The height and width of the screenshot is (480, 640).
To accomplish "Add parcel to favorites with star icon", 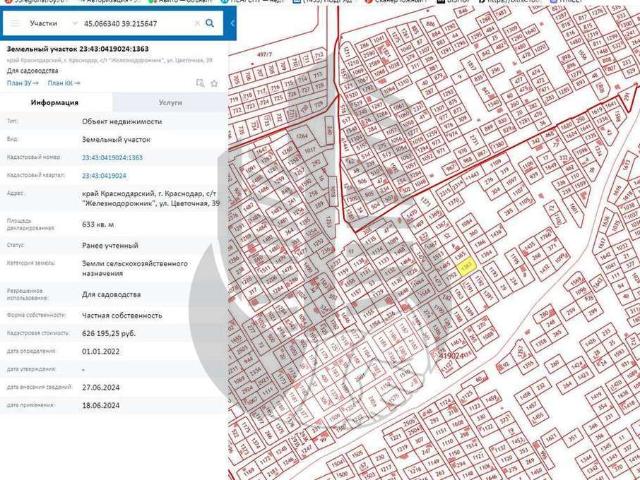I will pyautogui.click(x=214, y=83).
